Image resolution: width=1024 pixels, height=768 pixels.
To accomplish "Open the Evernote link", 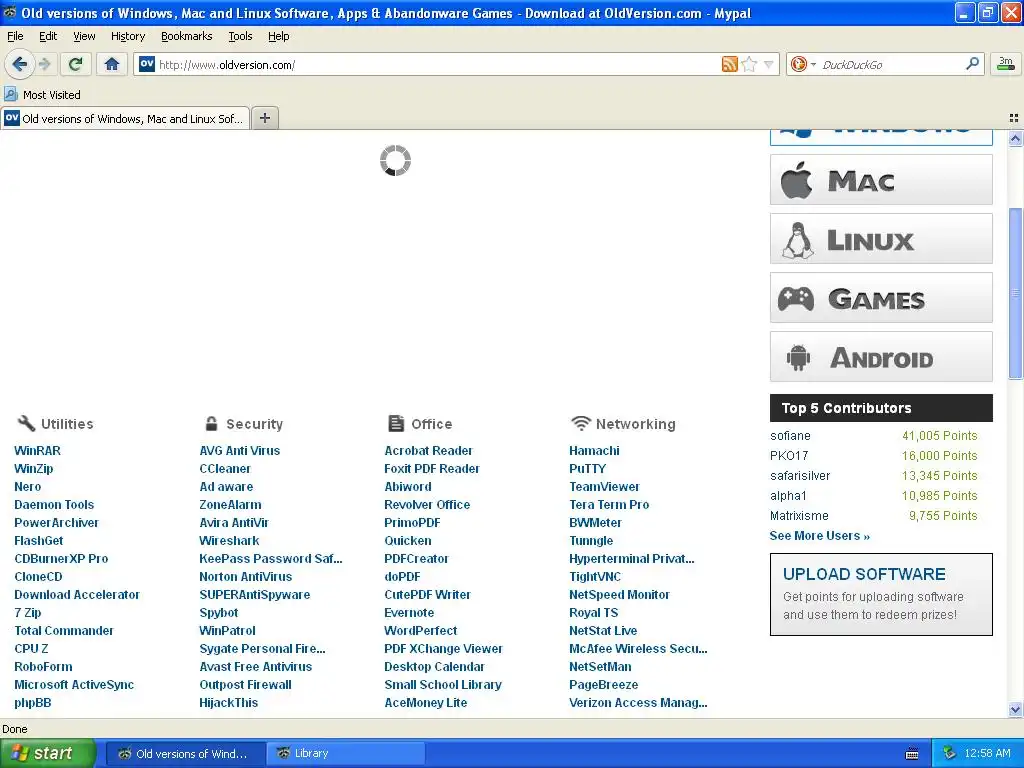I will click(409, 613).
